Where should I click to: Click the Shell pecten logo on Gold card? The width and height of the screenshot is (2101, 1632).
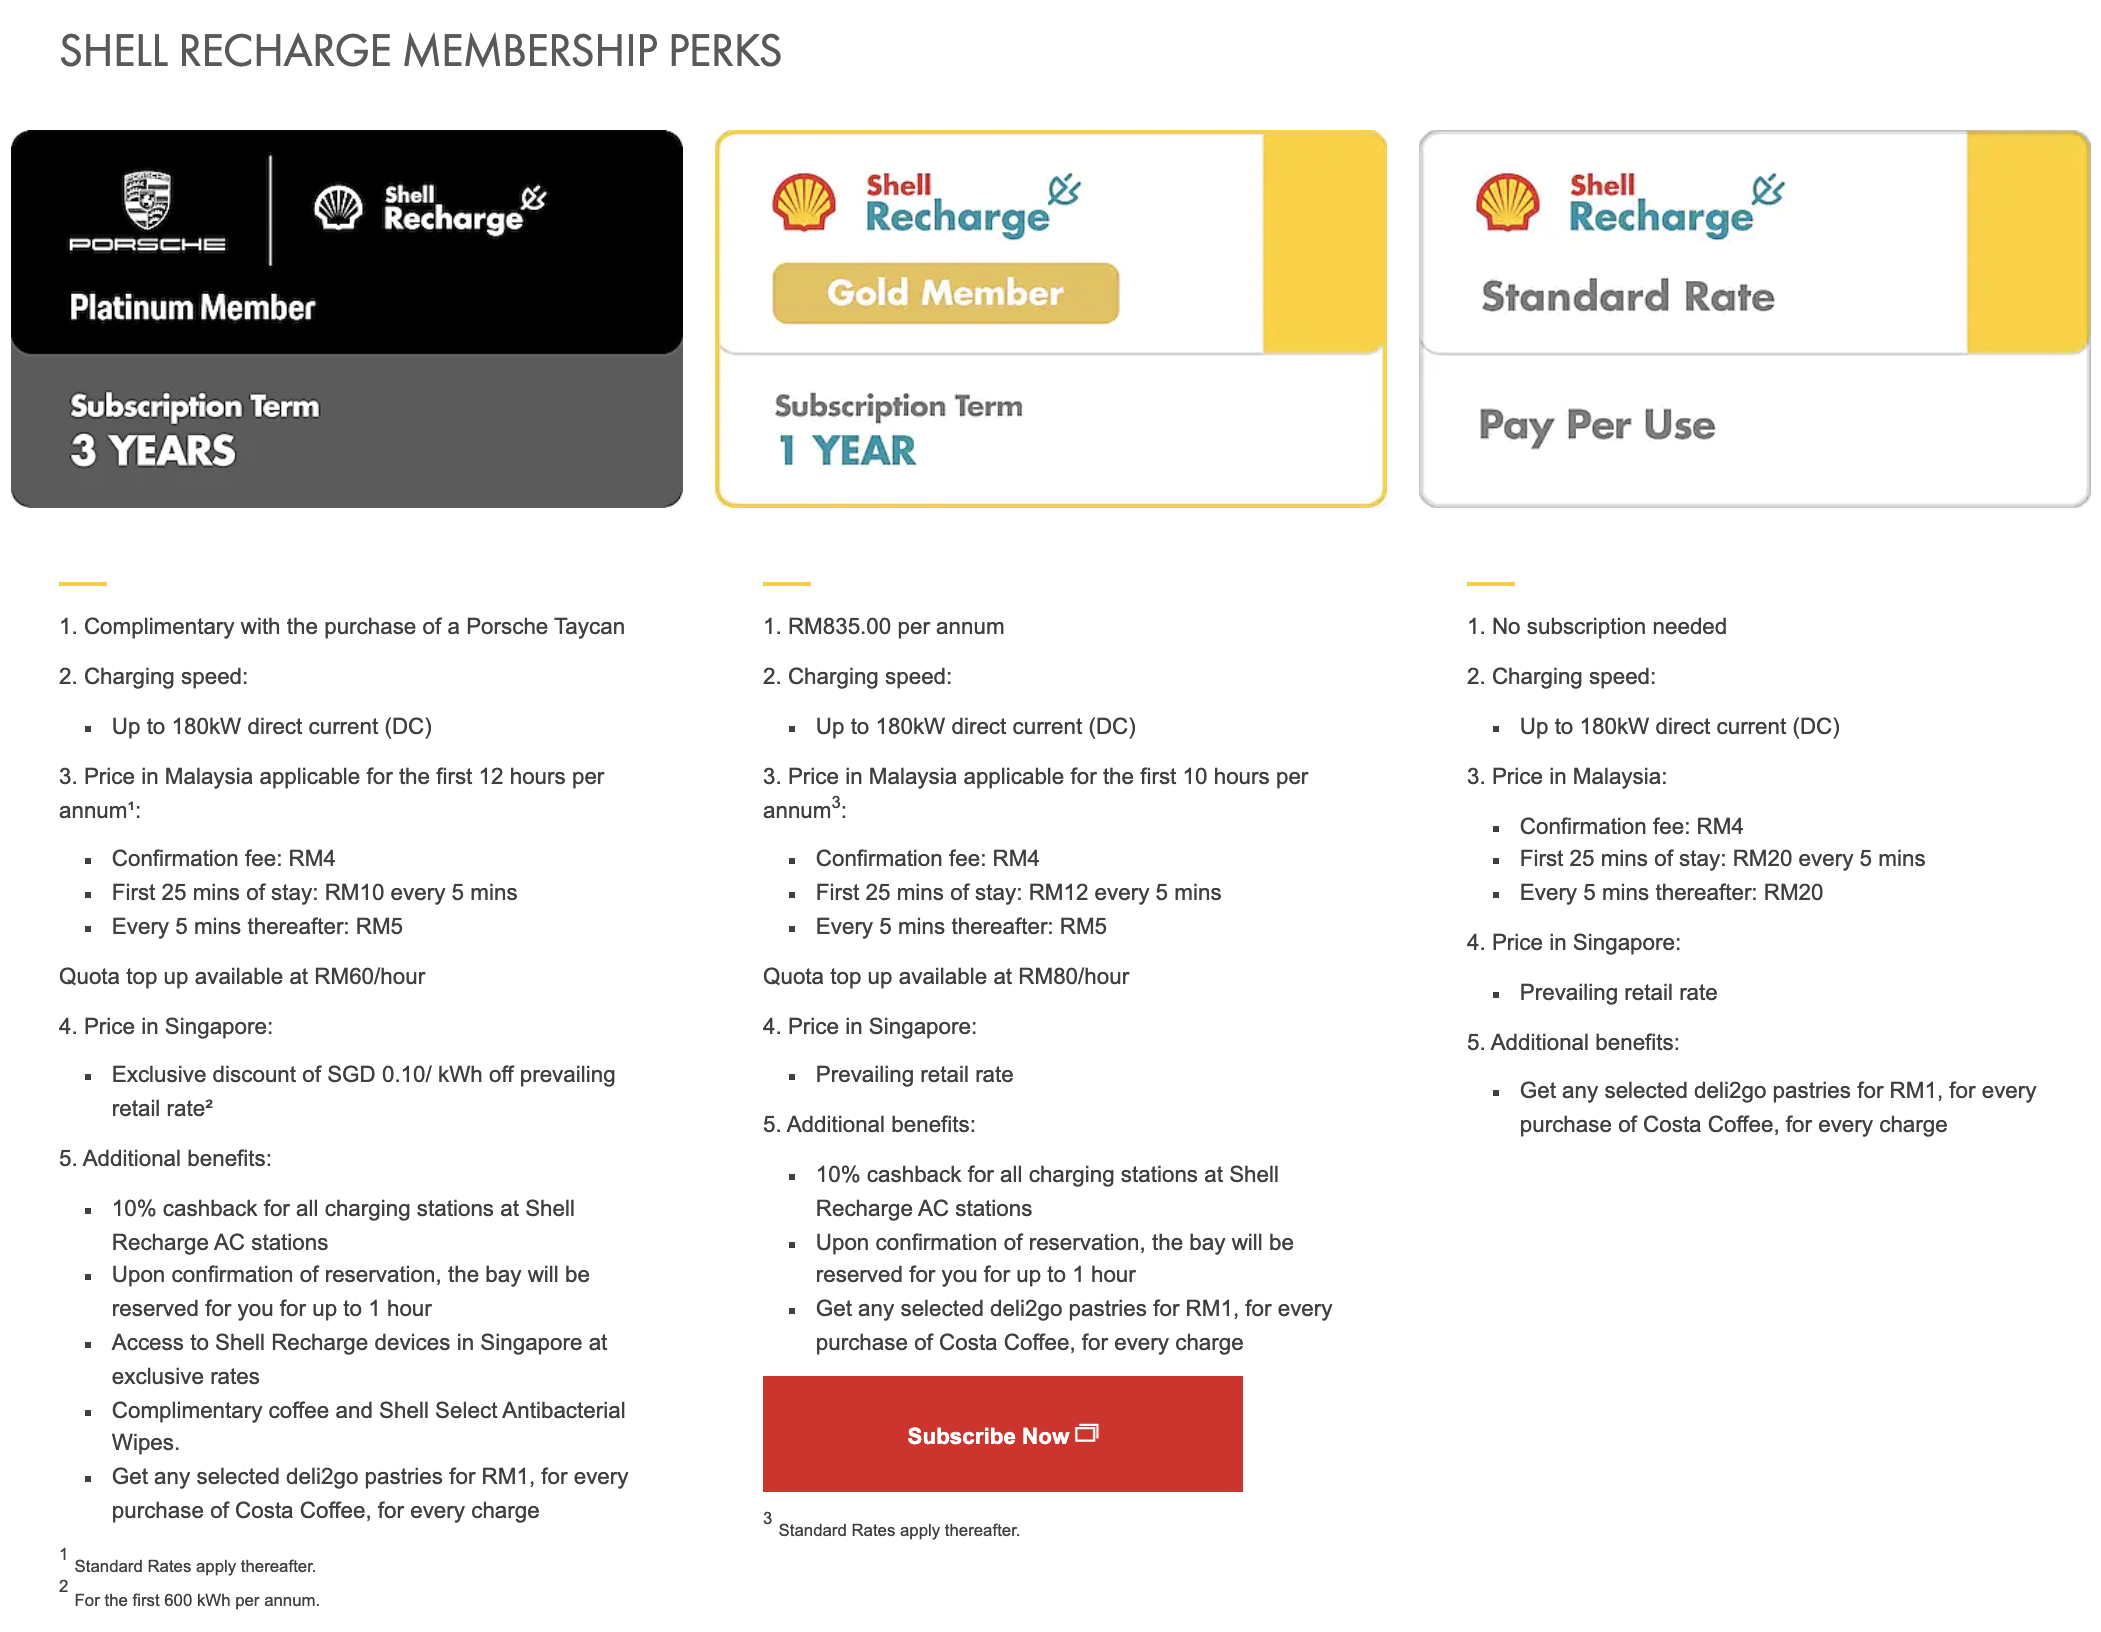click(803, 203)
